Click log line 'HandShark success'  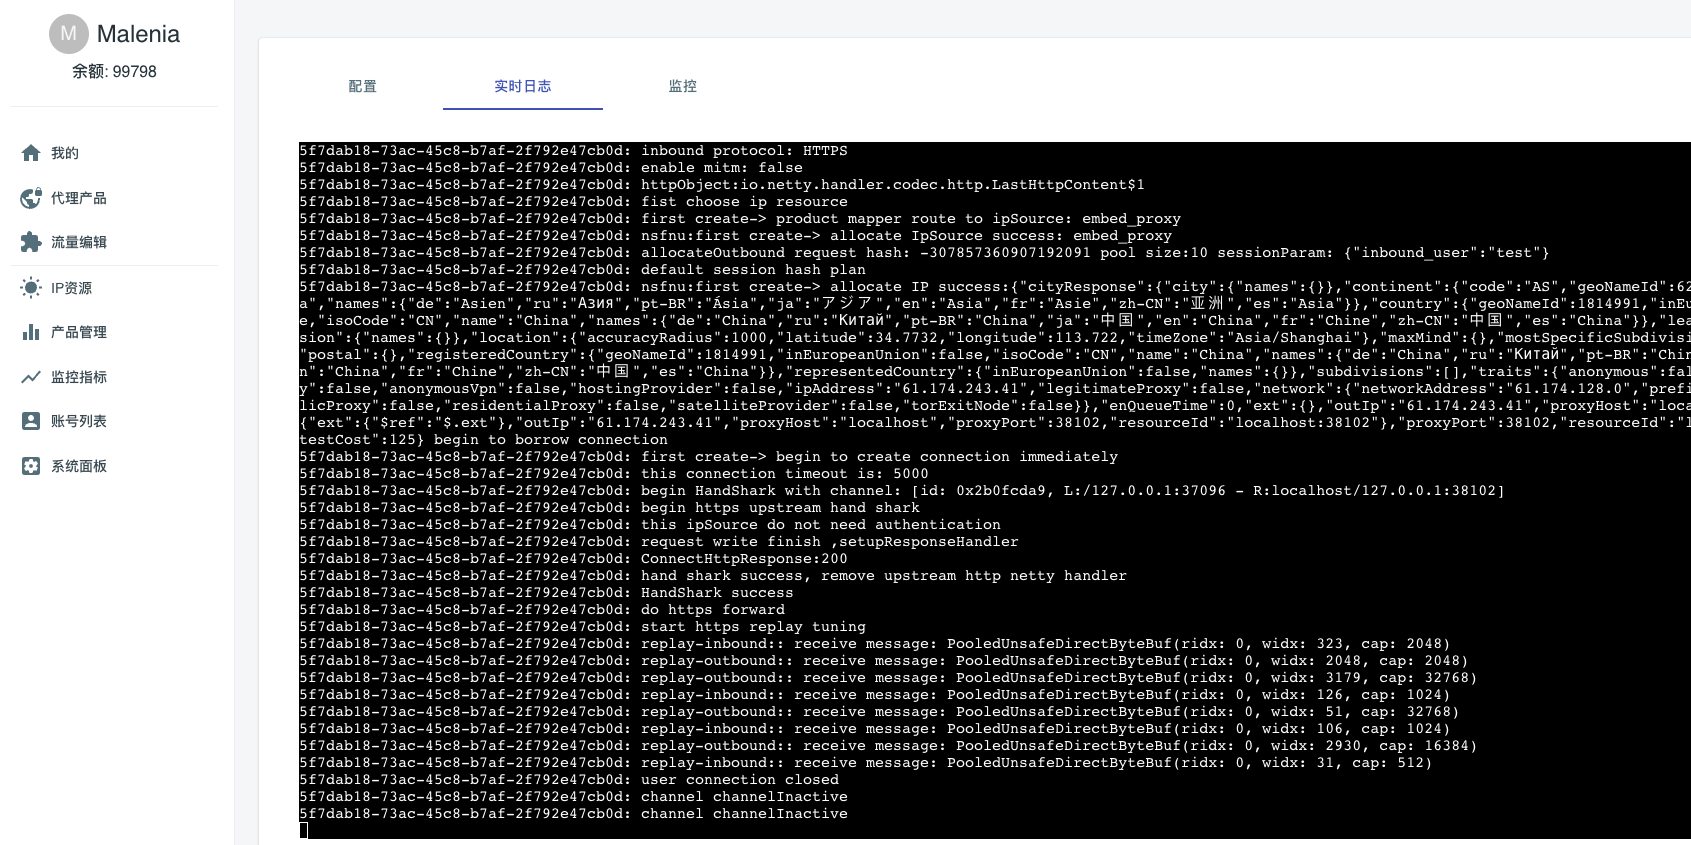pos(546,593)
